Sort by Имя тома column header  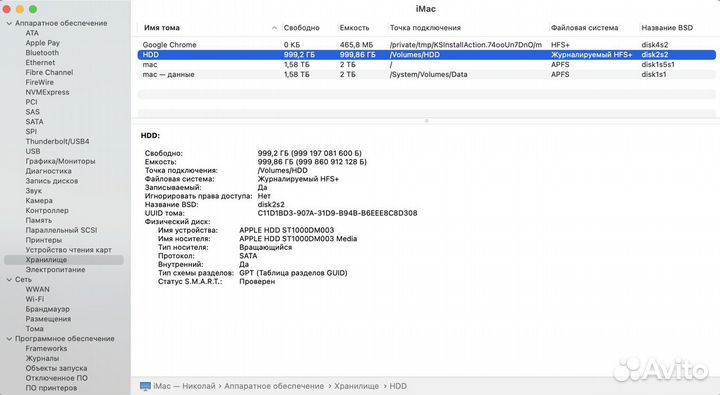pos(162,28)
